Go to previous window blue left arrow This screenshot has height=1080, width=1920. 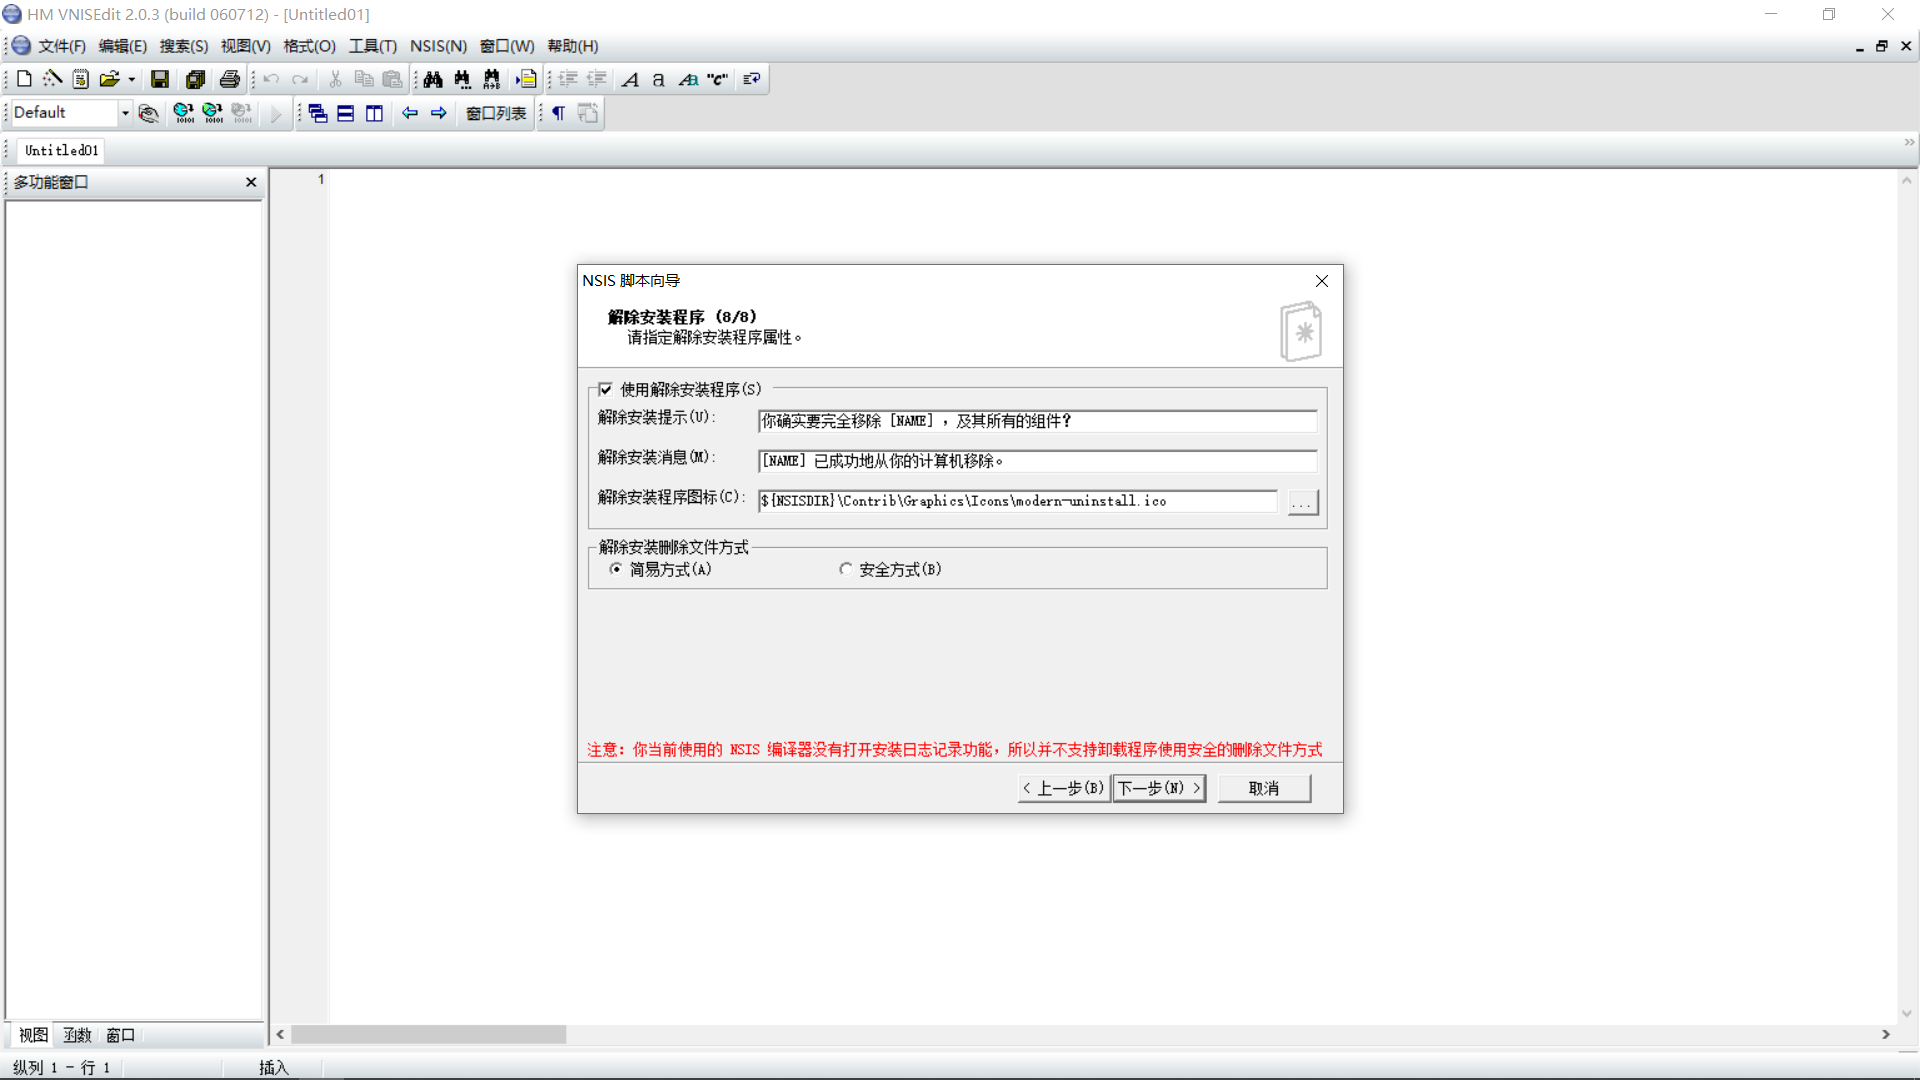(x=410, y=113)
